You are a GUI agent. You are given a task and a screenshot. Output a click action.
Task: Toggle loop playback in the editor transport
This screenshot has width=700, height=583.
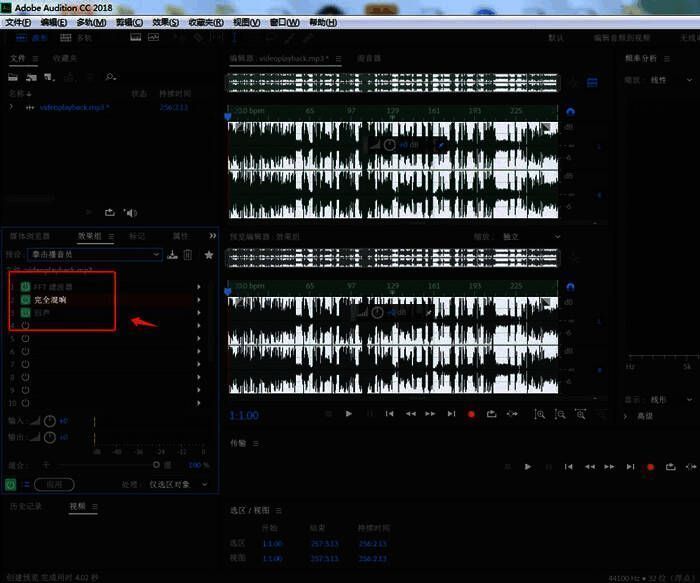tap(491, 413)
